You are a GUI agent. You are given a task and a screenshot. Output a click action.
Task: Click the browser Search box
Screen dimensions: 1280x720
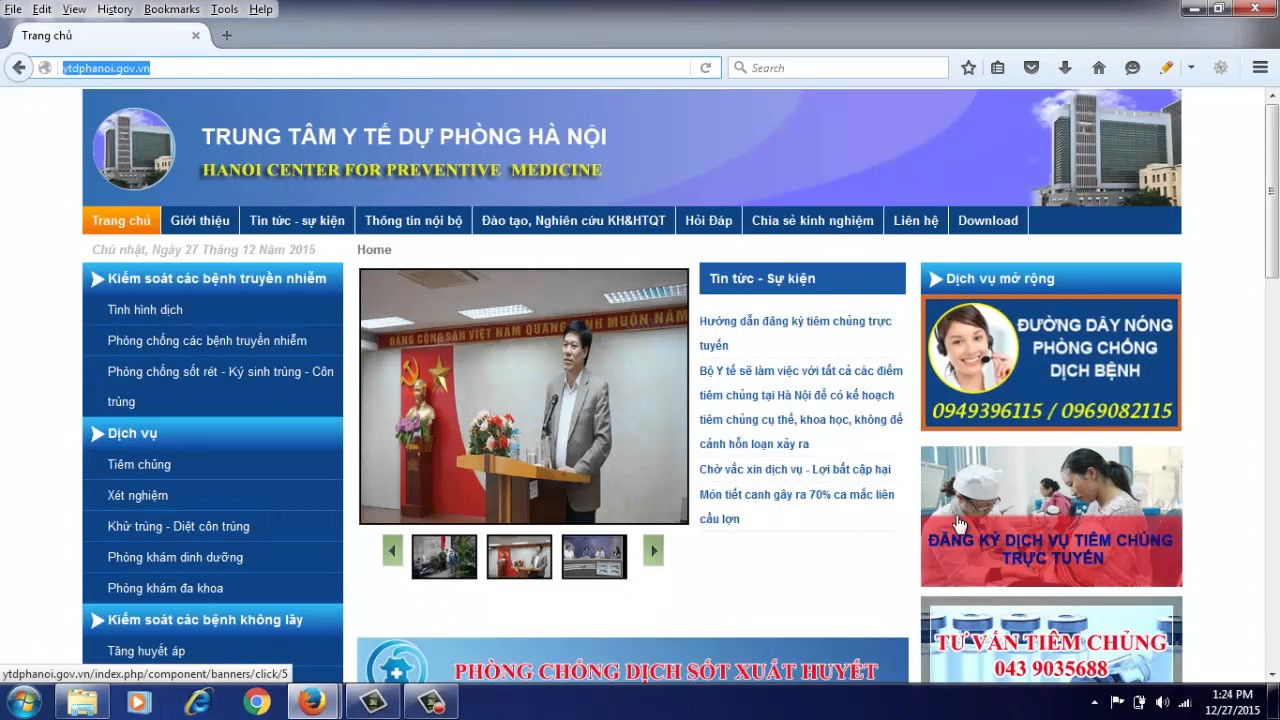838,68
